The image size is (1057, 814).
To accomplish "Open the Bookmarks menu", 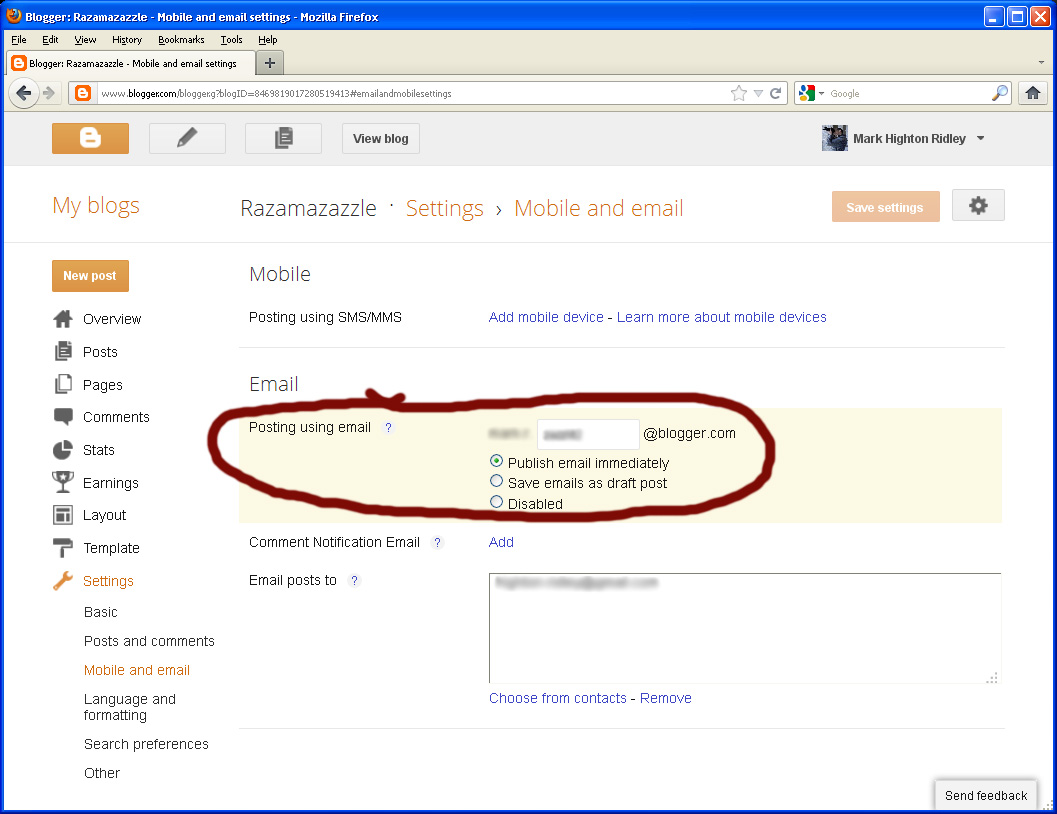I will pyautogui.click(x=181, y=40).
